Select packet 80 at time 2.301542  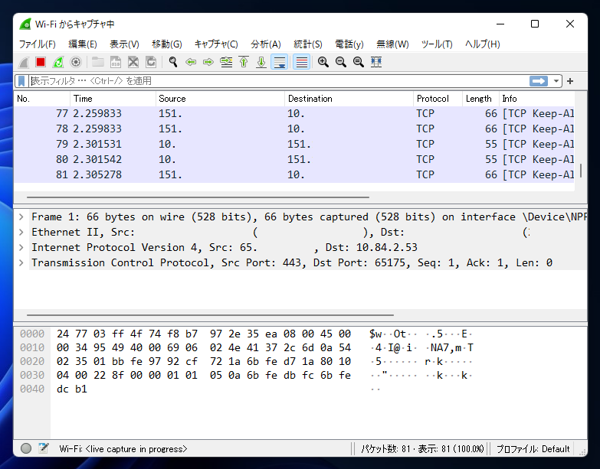pos(295,160)
